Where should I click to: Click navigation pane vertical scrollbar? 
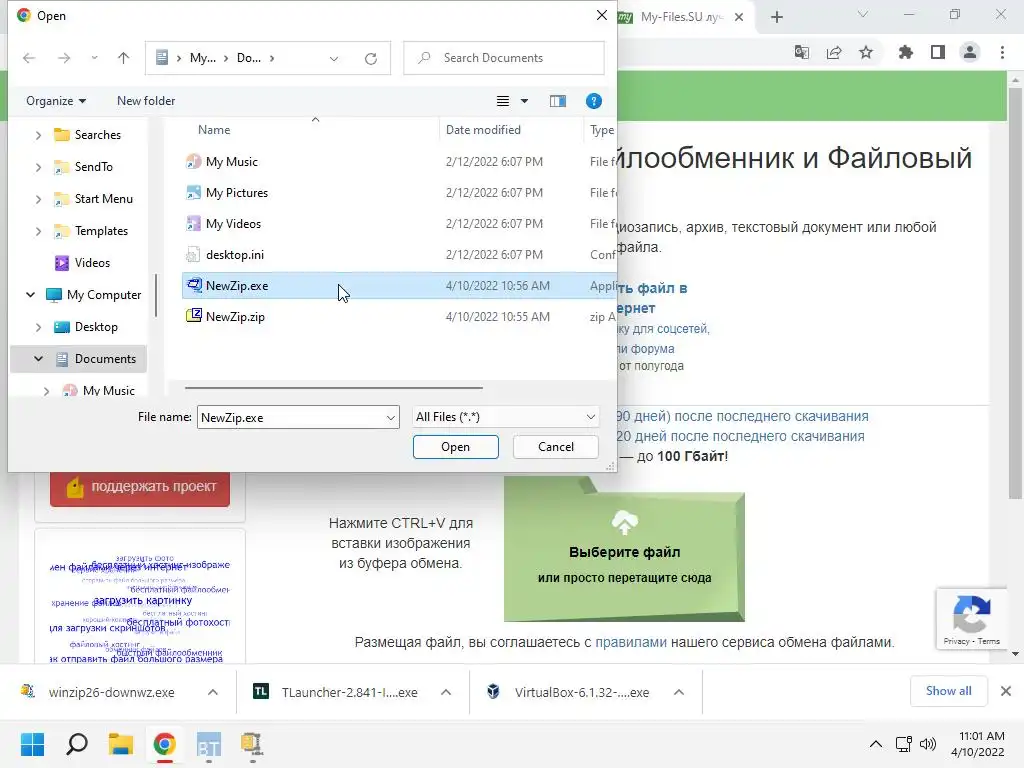pos(156,295)
